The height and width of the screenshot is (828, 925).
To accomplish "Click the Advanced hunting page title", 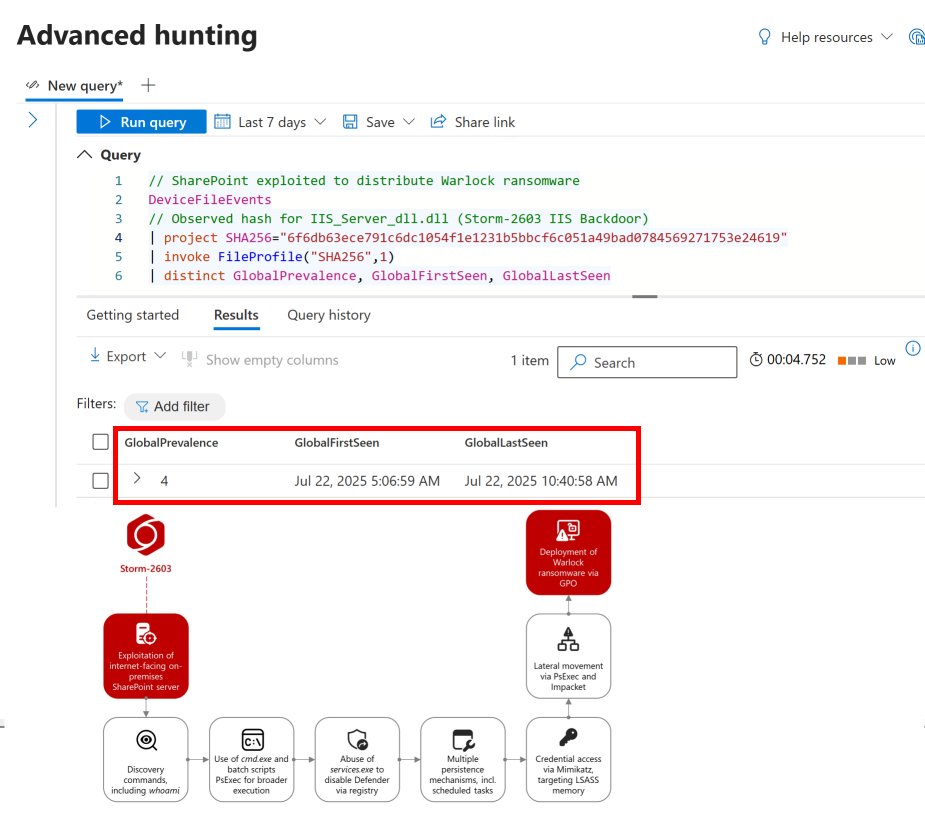I will pos(137,35).
